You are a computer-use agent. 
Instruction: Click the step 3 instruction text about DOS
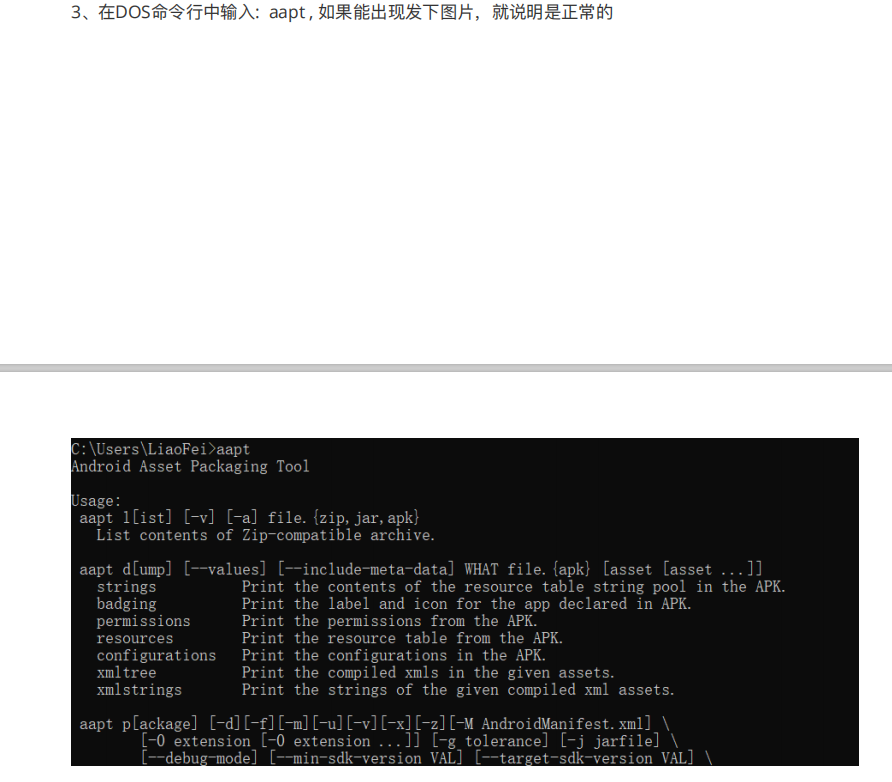pyautogui.click(x=341, y=13)
